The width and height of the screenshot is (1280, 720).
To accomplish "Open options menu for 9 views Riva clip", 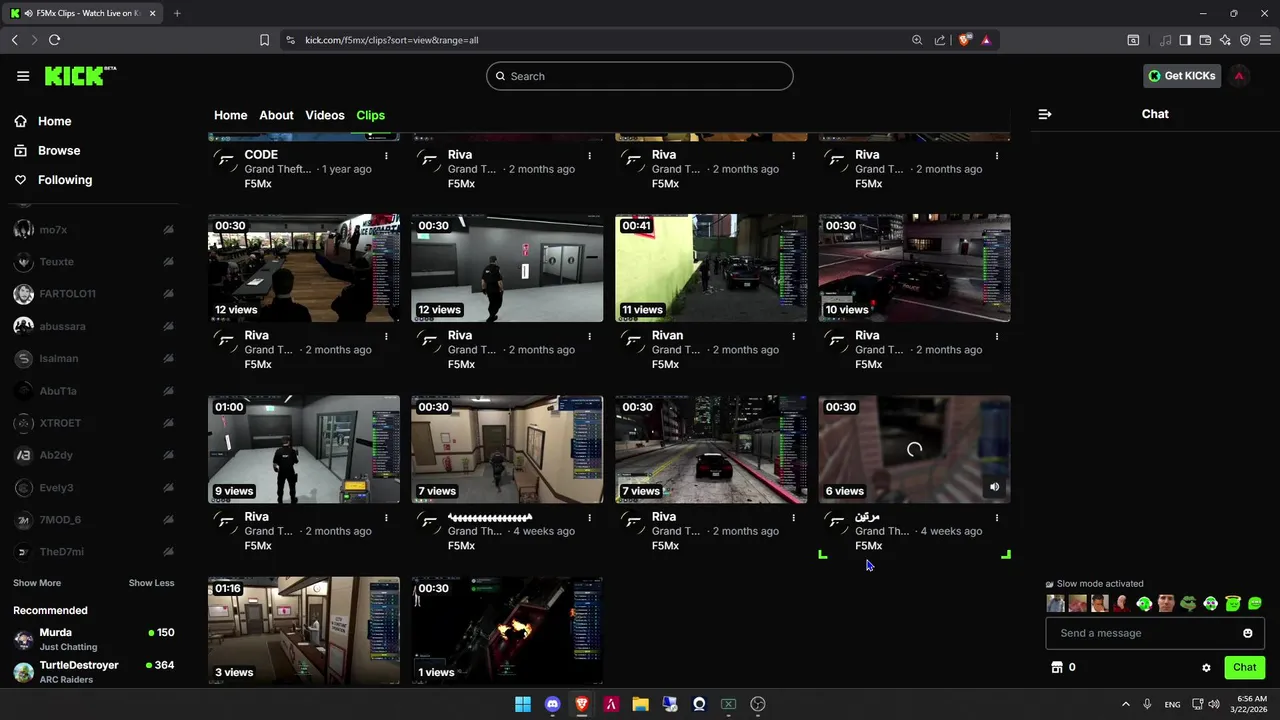I will point(387,518).
